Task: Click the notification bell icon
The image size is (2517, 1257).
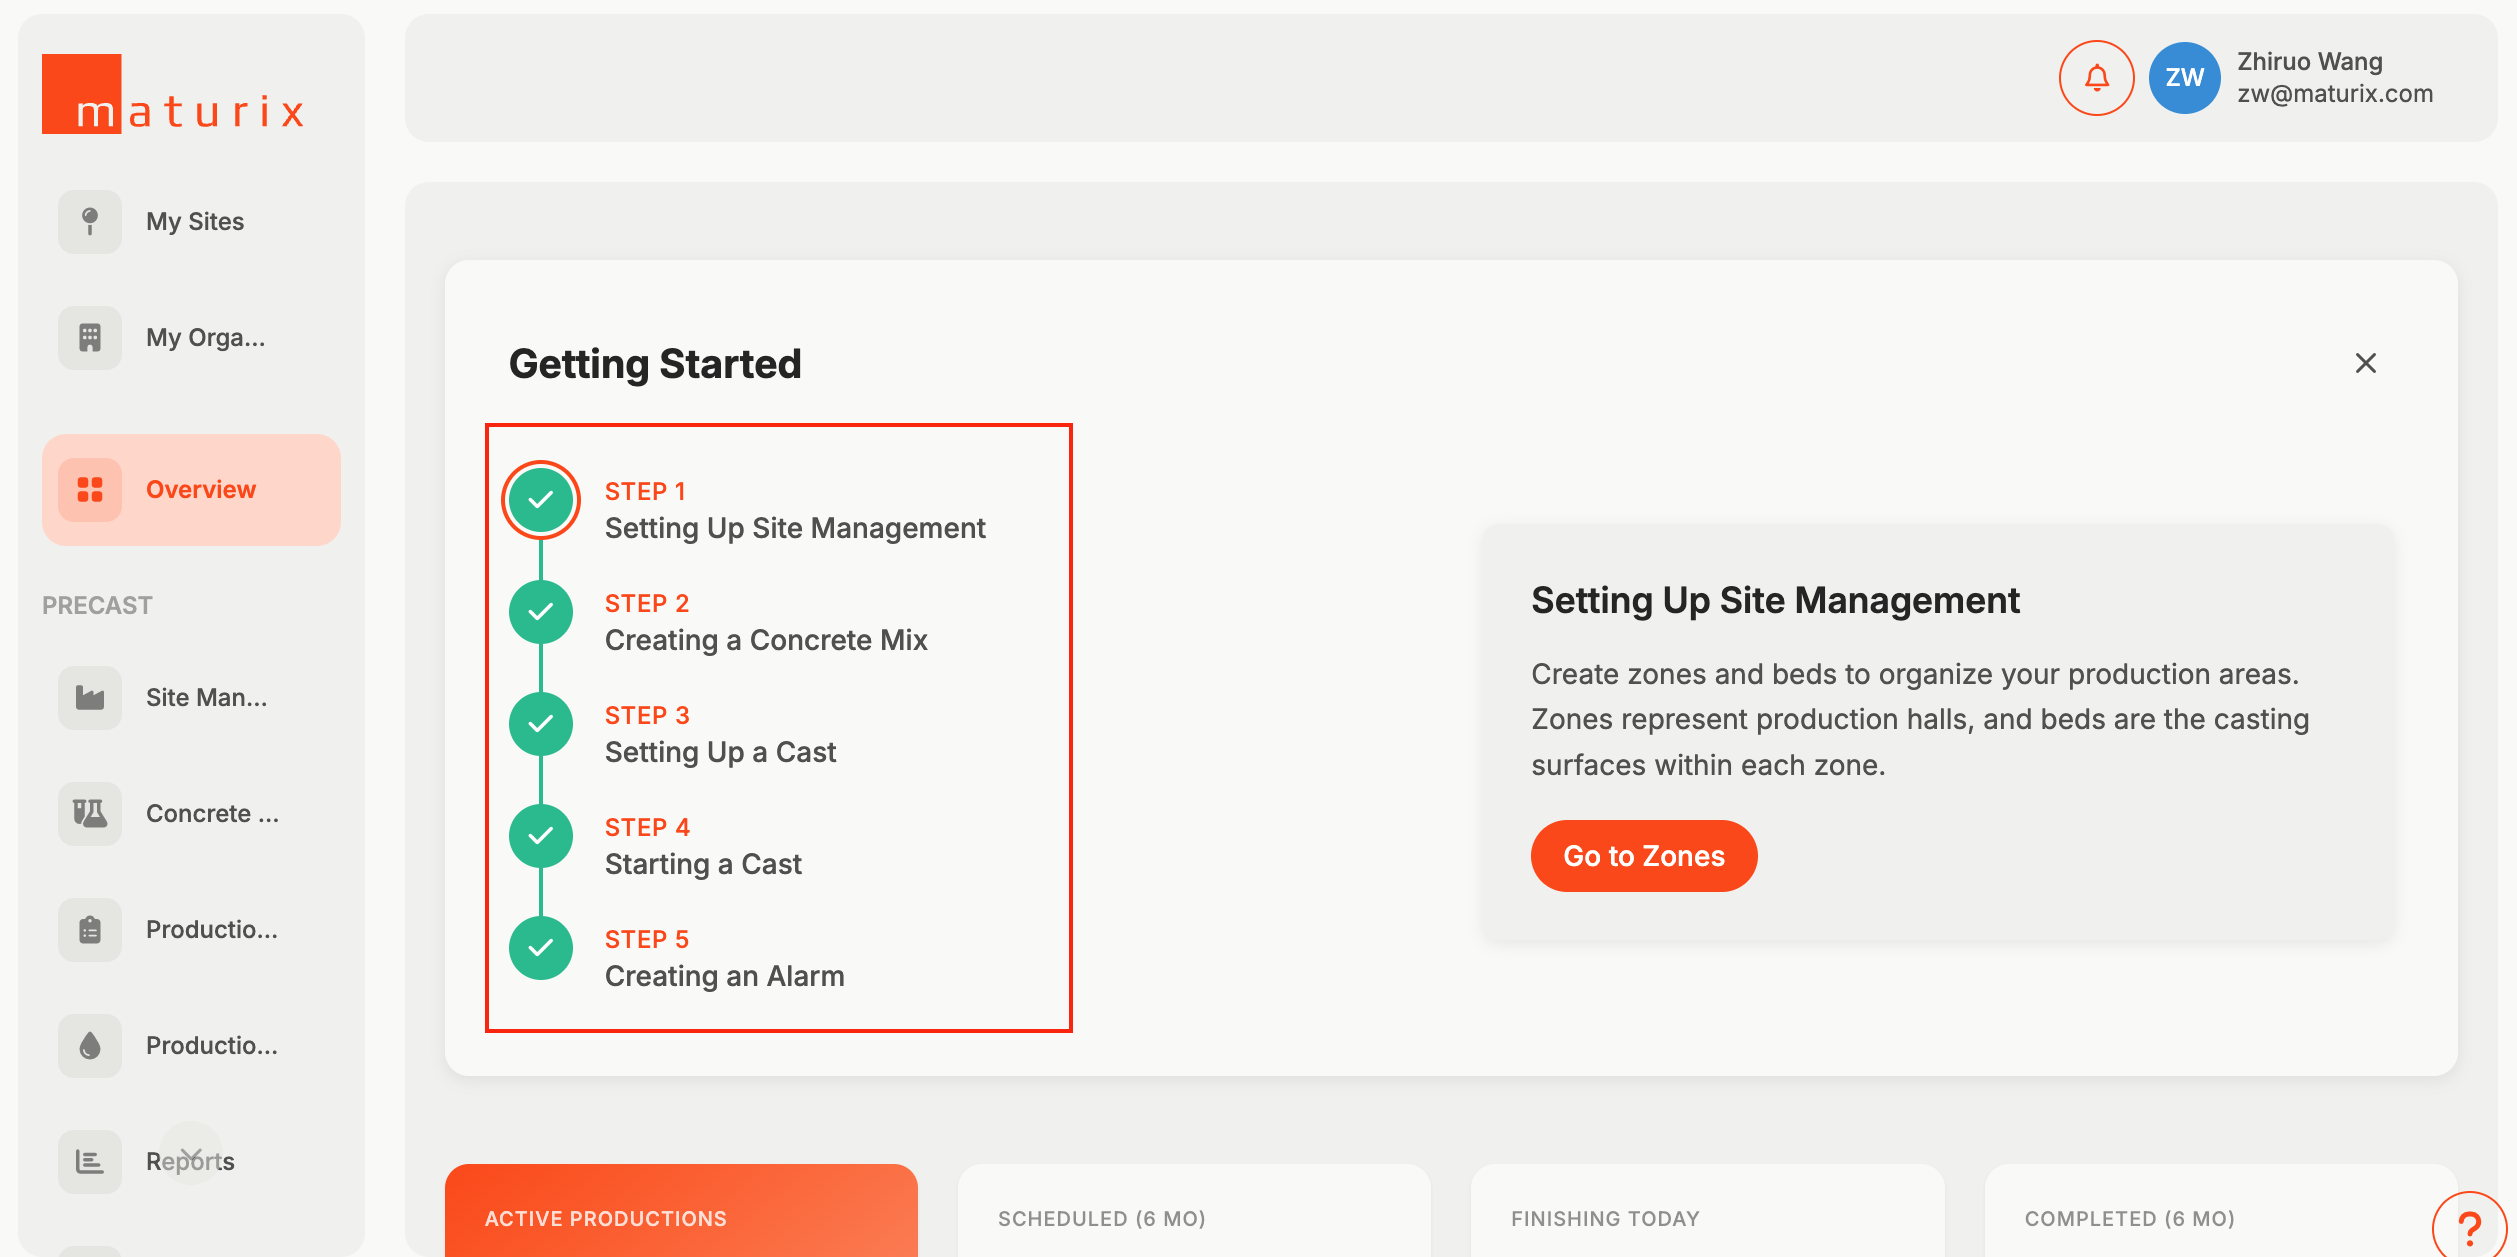Action: coord(2096,78)
